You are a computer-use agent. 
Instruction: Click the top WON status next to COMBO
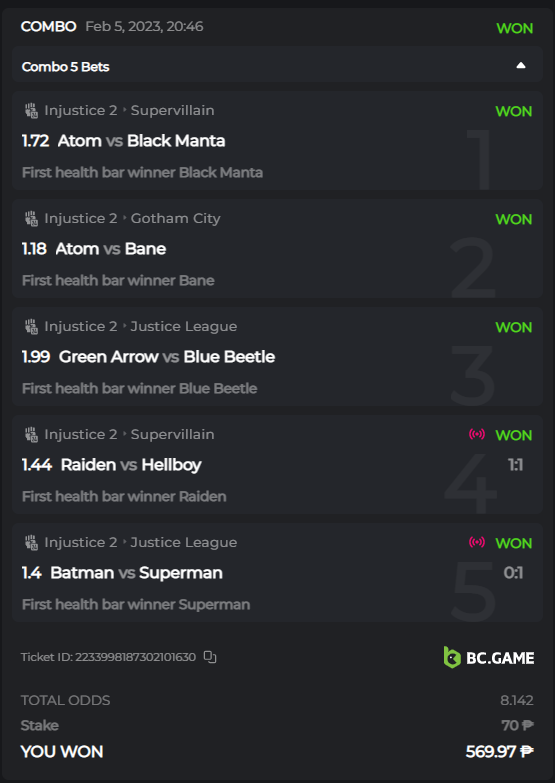[x=515, y=28]
